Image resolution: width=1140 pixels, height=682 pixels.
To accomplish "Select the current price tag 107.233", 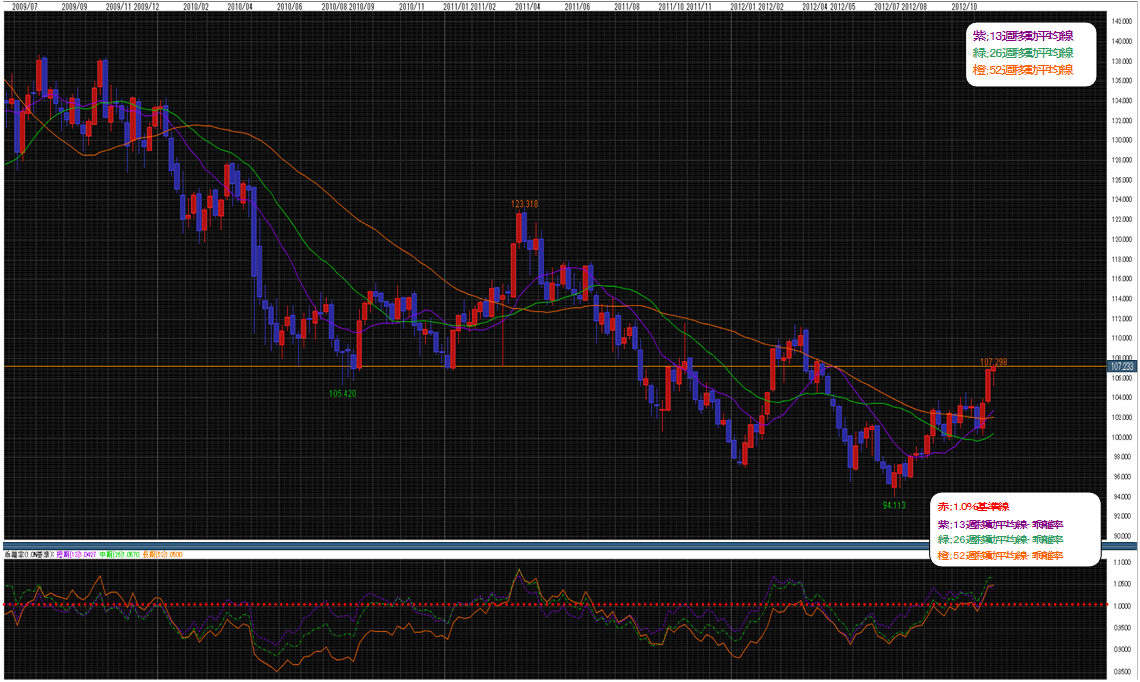I will 1122,367.
